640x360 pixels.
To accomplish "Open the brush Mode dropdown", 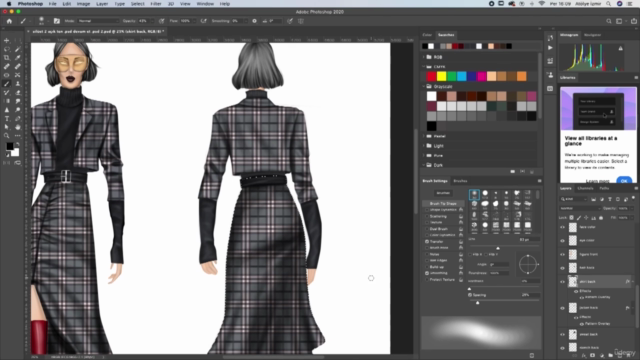I will 98,21.
